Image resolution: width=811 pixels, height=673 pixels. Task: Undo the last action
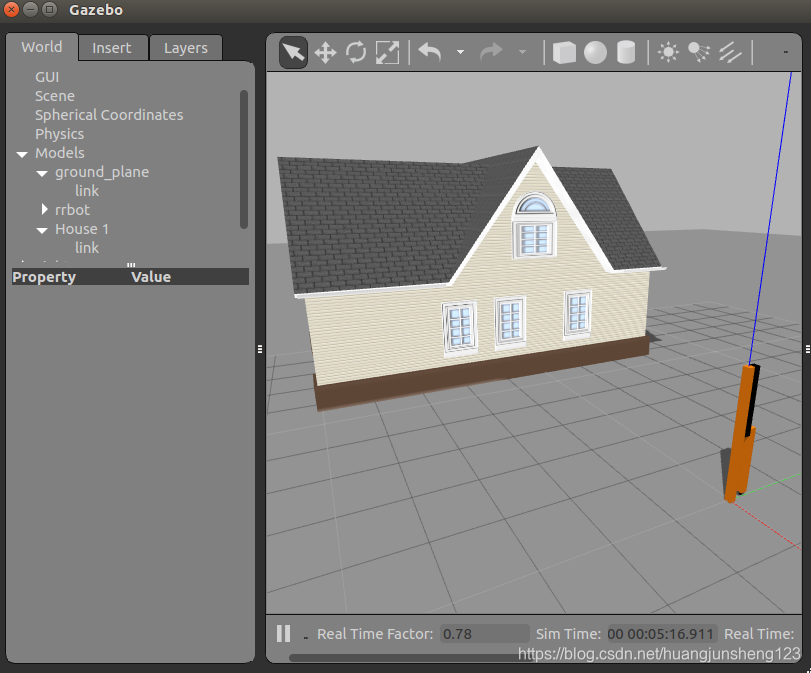430,52
